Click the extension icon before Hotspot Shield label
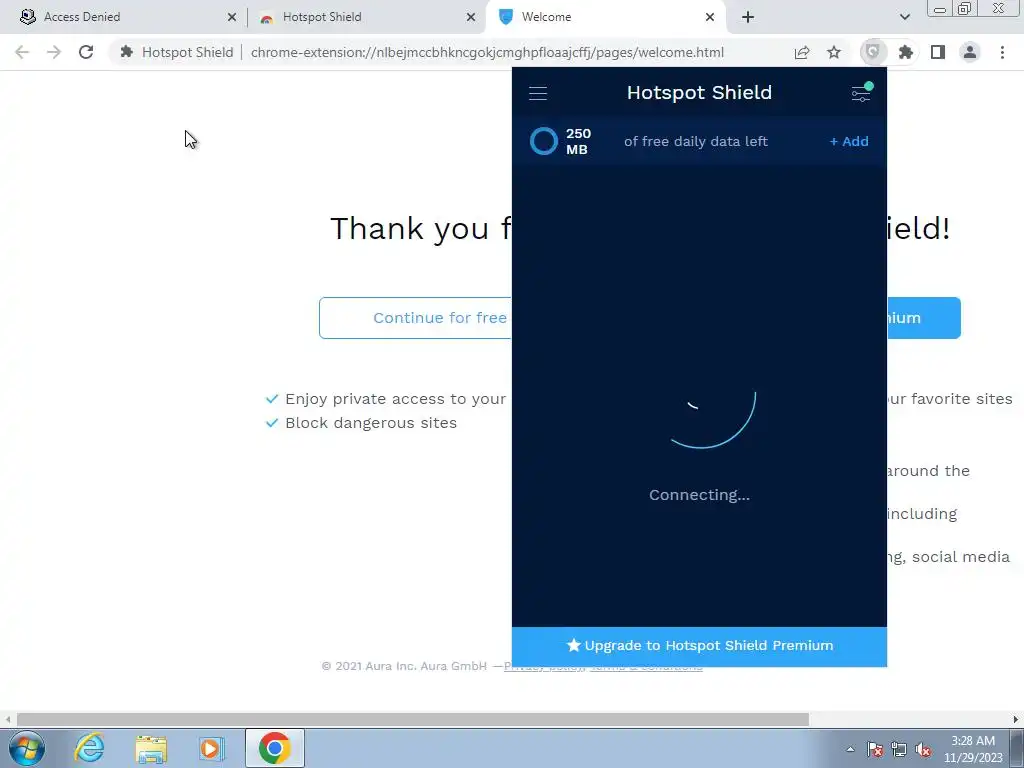Viewport: 1024px width, 768px height. tap(127, 52)
